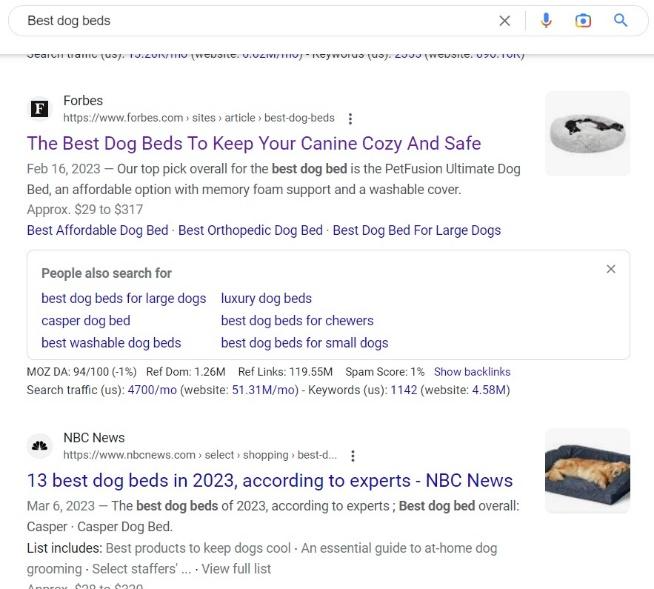654x589 pixels.
Task: Click the NBC News peacock favicon
Action: pos(40,446)
